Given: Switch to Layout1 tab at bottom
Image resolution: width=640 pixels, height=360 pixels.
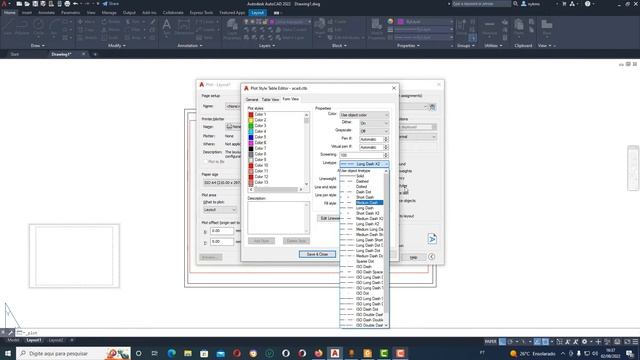Looking at the screenshot, I should [x=33, y=340].
